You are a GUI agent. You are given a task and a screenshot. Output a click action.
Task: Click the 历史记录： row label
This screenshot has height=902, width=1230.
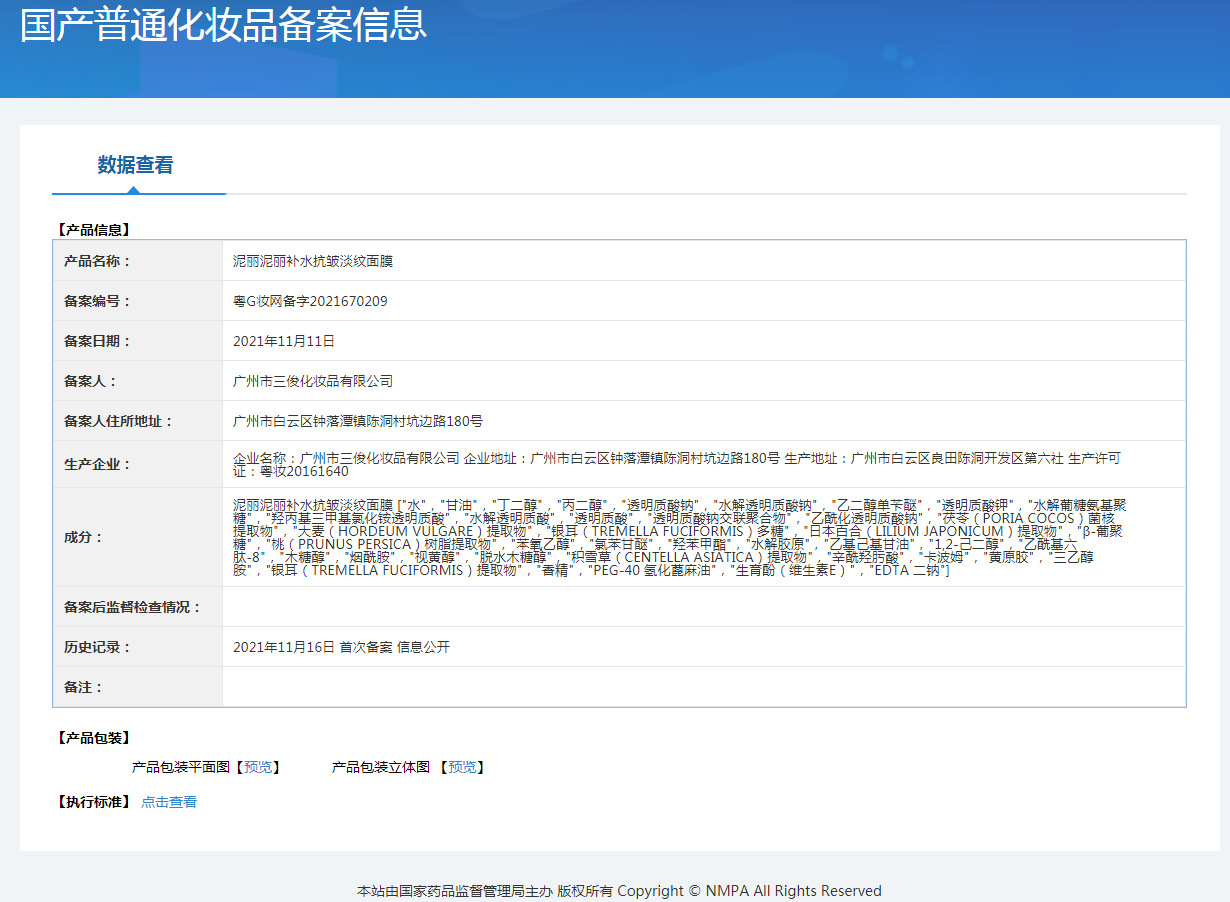point(97,647)
